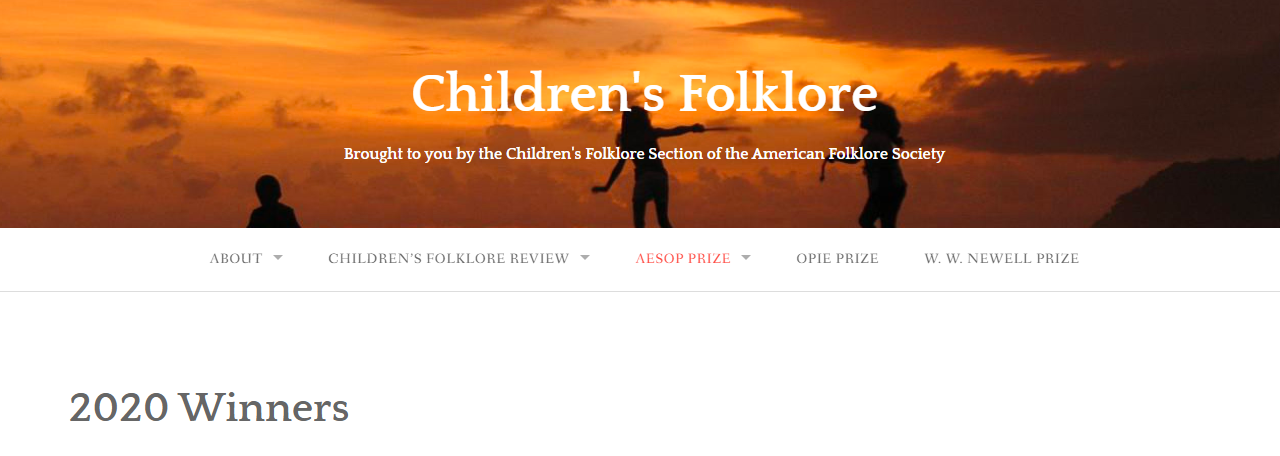Click the site tagline starting "Brought to you"

click(644, 154)
